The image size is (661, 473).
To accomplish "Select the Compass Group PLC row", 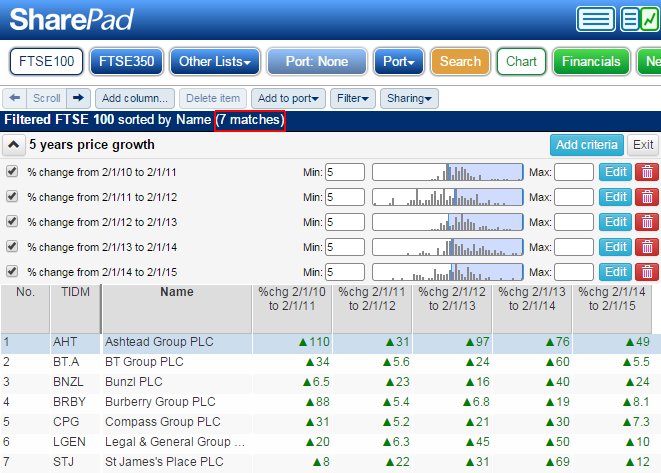I will click(330, 422).
